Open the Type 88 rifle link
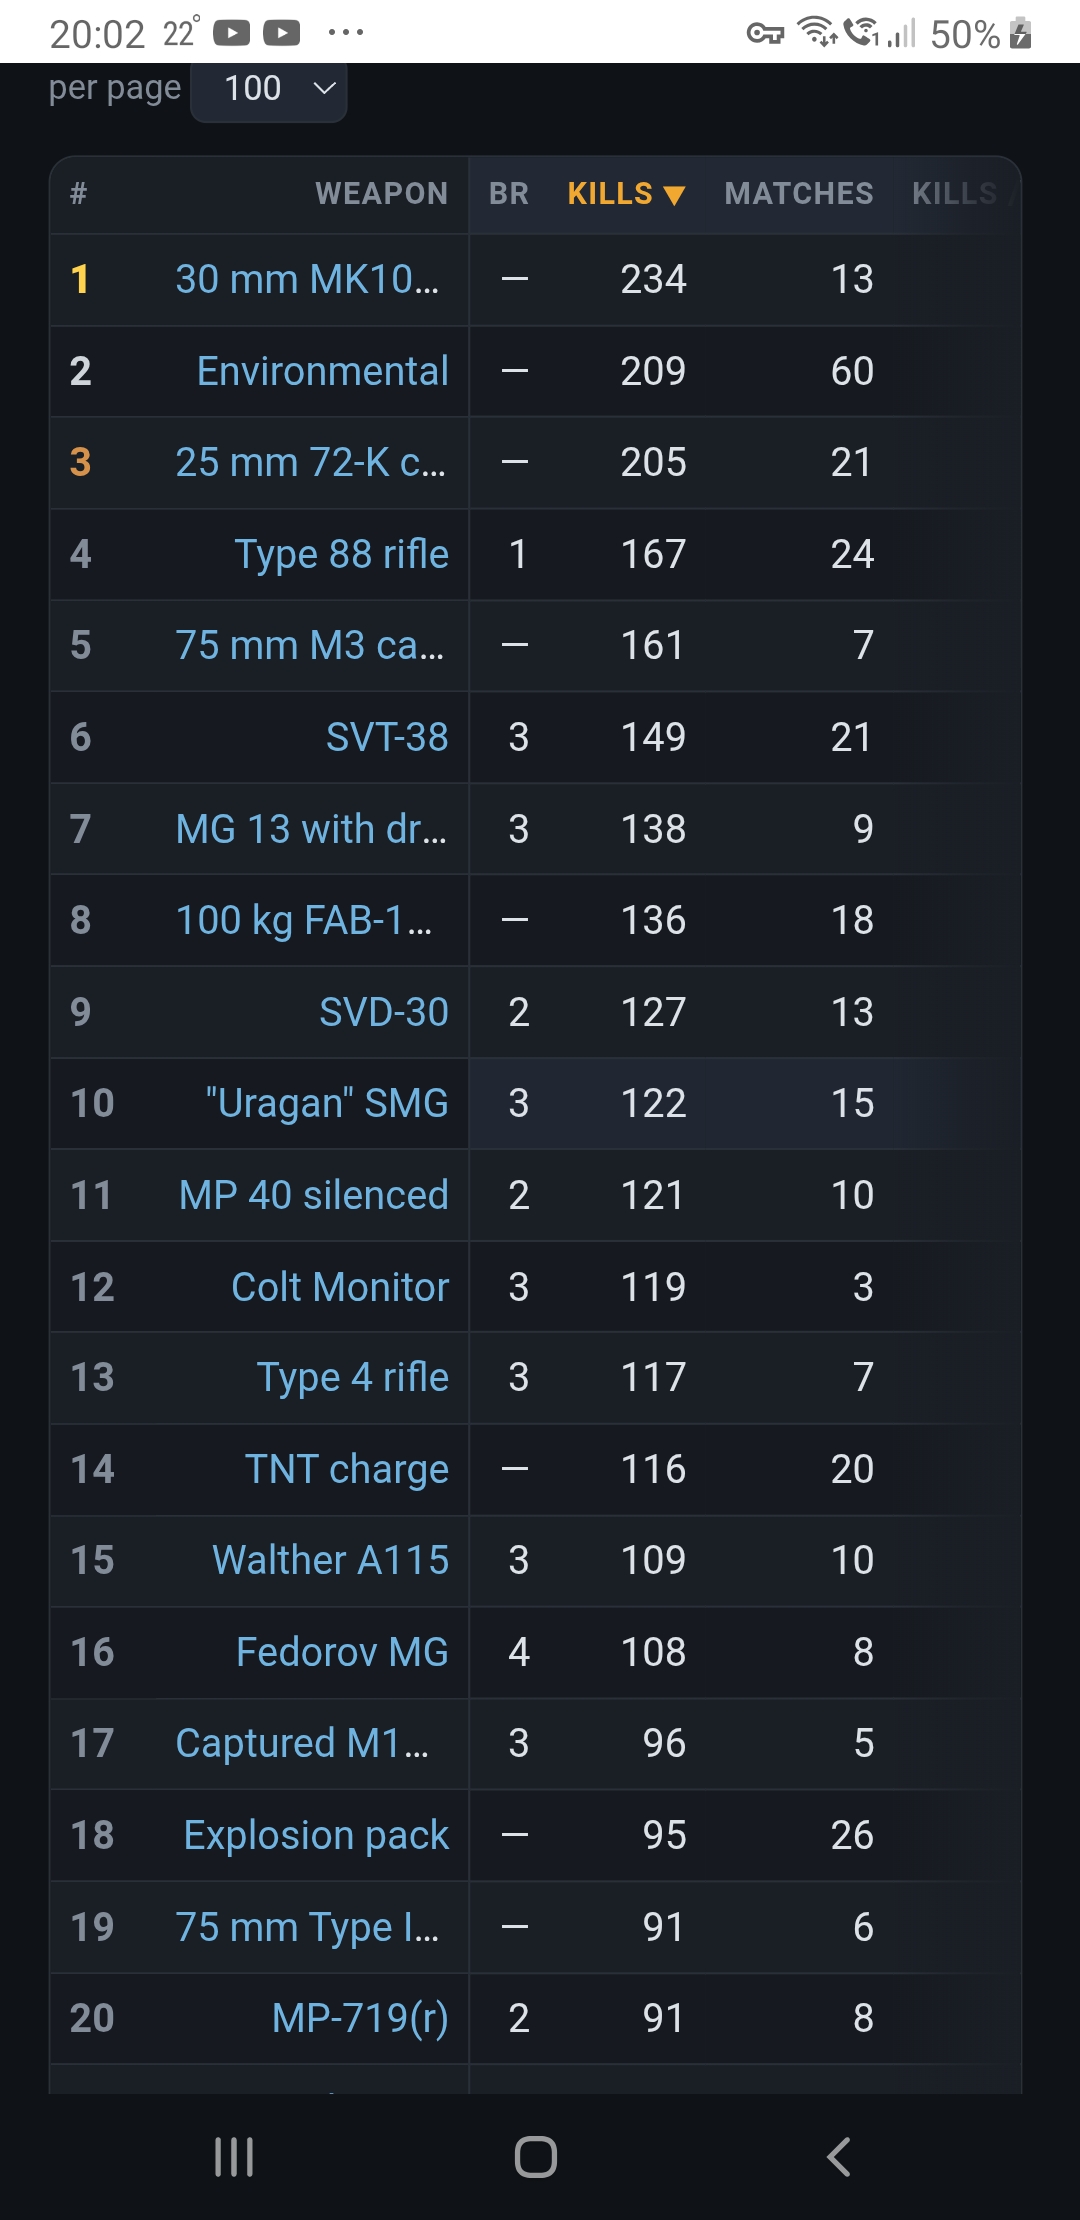The height and width of the screenshot is (2220, 1080). coord(342,554)
